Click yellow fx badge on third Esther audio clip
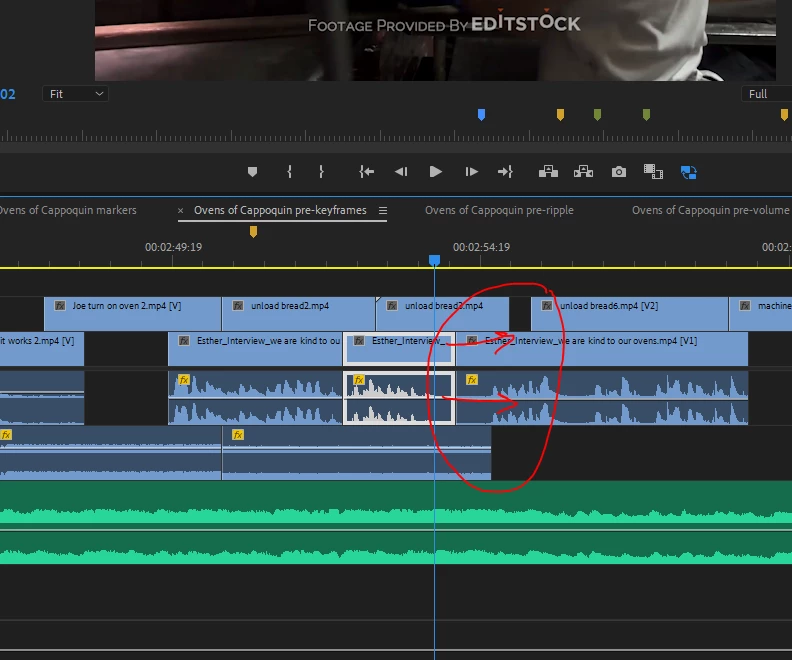Image resolution: width=792 pixels, height=660 pixels. click(x=472, y=379)
